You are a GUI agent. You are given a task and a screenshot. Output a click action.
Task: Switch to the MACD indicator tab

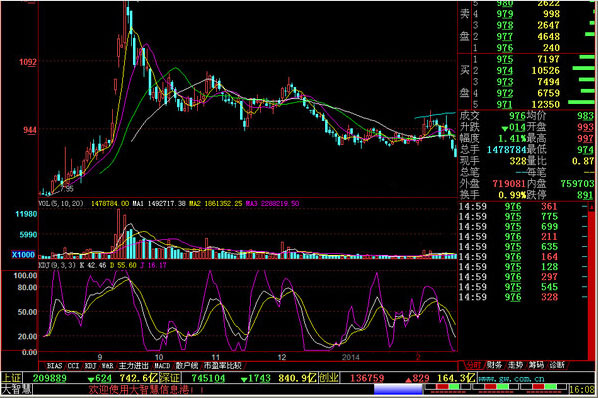pyautogui.click(x=162, y=366)
